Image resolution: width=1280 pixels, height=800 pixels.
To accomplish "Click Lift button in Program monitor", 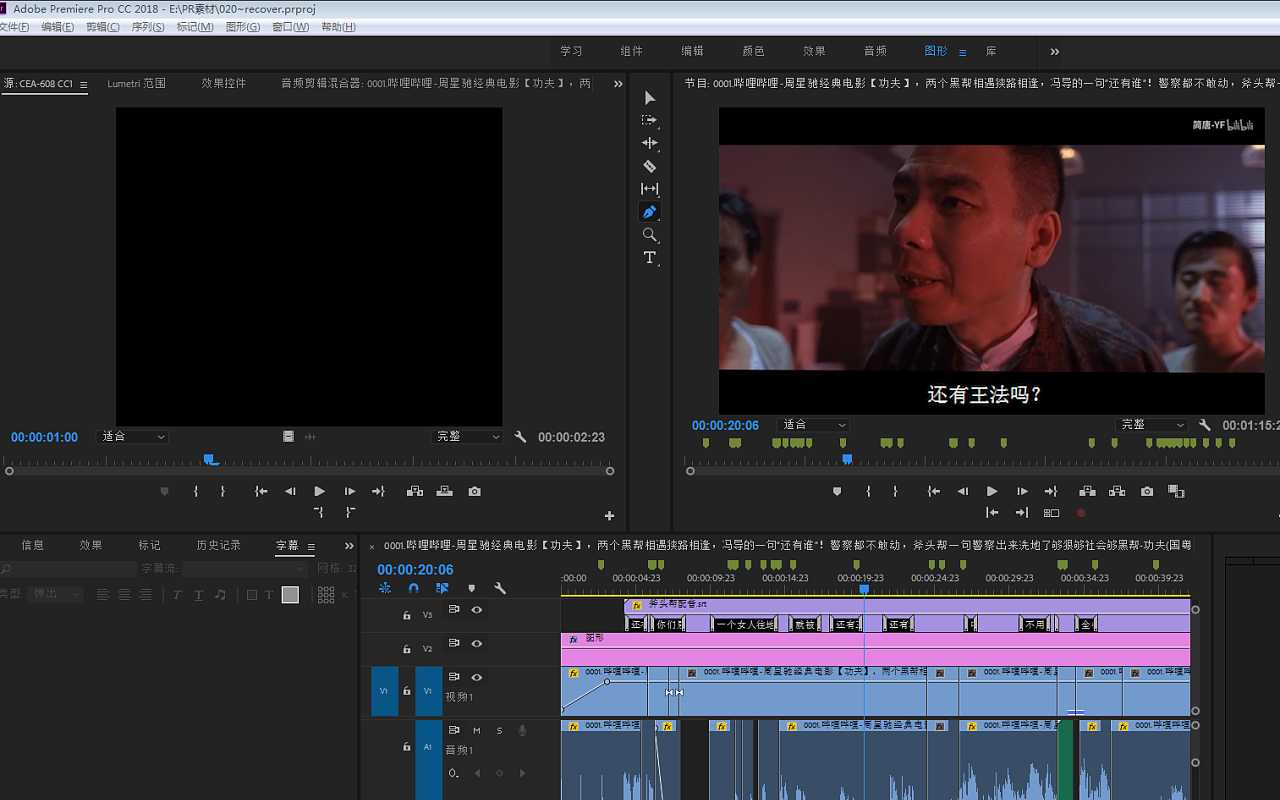I will pyautogui.click(x=1087, y=491).
